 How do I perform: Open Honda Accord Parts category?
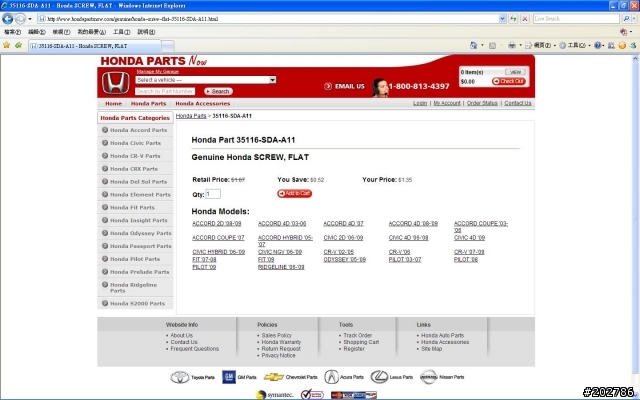138,130
